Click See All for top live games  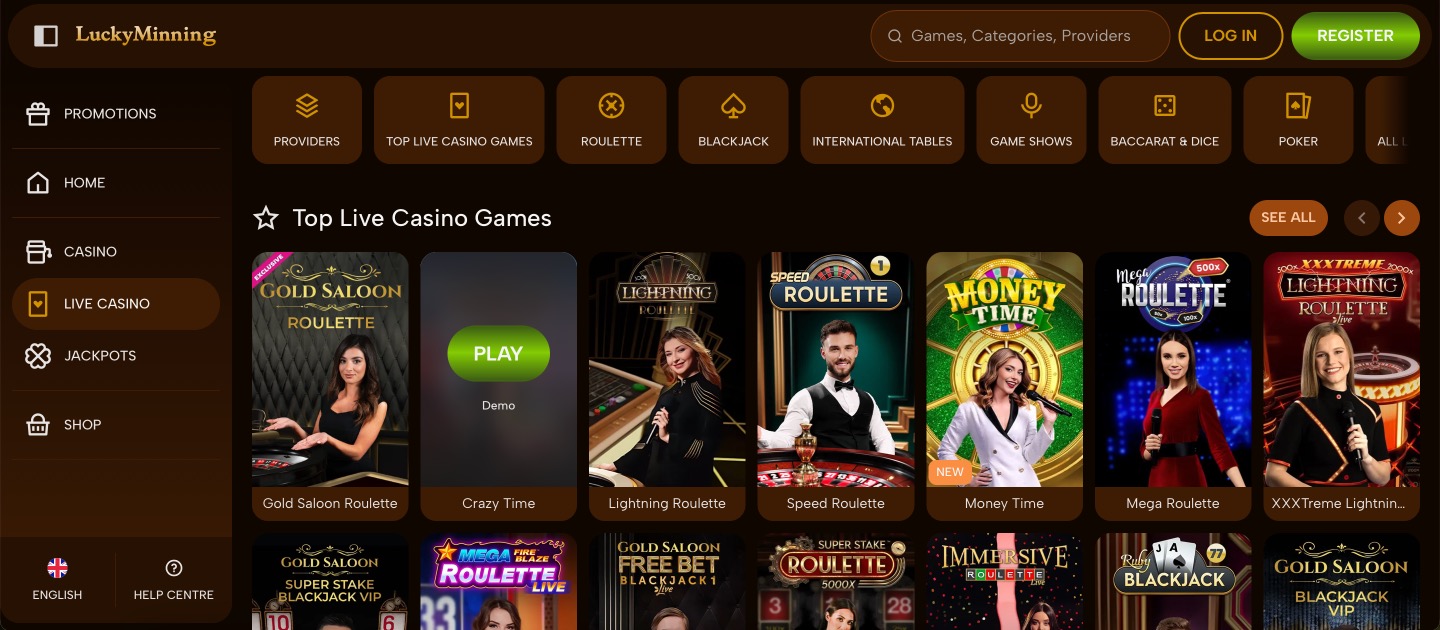click(1288, 218)
